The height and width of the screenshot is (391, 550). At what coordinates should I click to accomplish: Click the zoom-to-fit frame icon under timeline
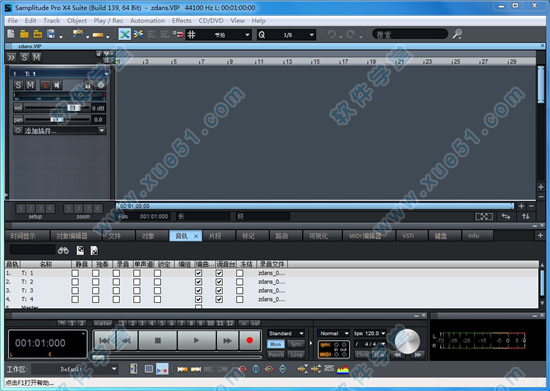(484, 217)
